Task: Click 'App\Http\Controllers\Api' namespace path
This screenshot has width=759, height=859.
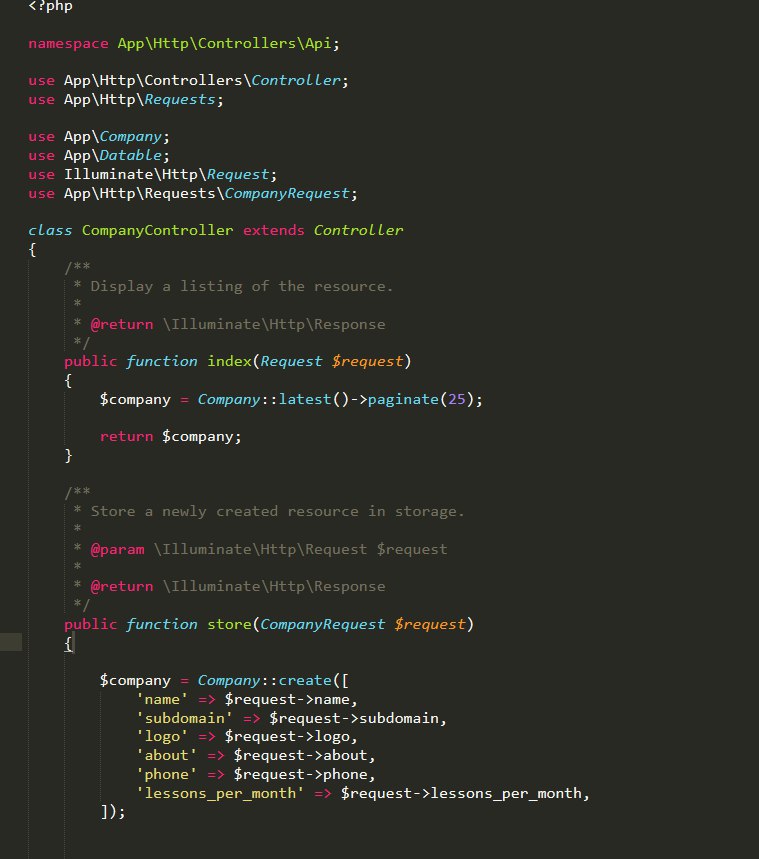Action: pos(224,43)
